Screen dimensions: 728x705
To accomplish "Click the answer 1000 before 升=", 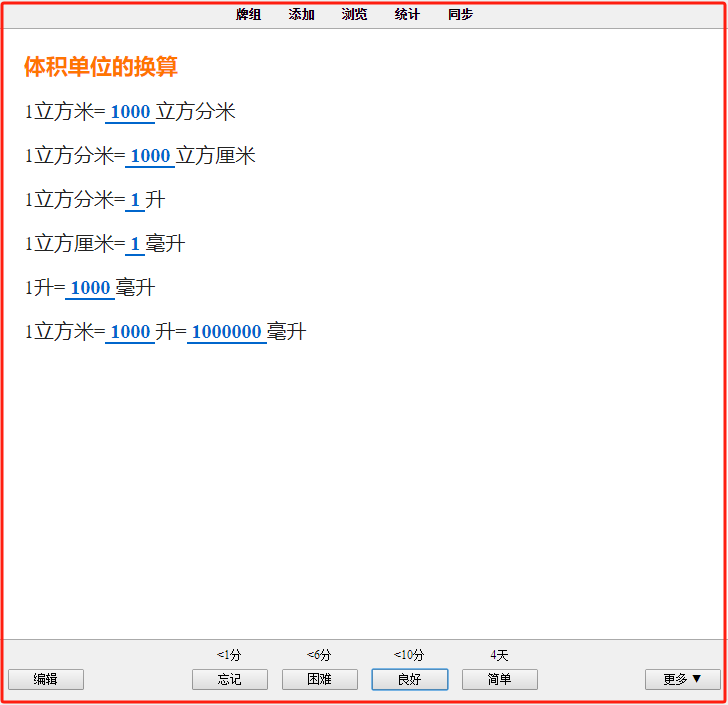I will point(130,332).
